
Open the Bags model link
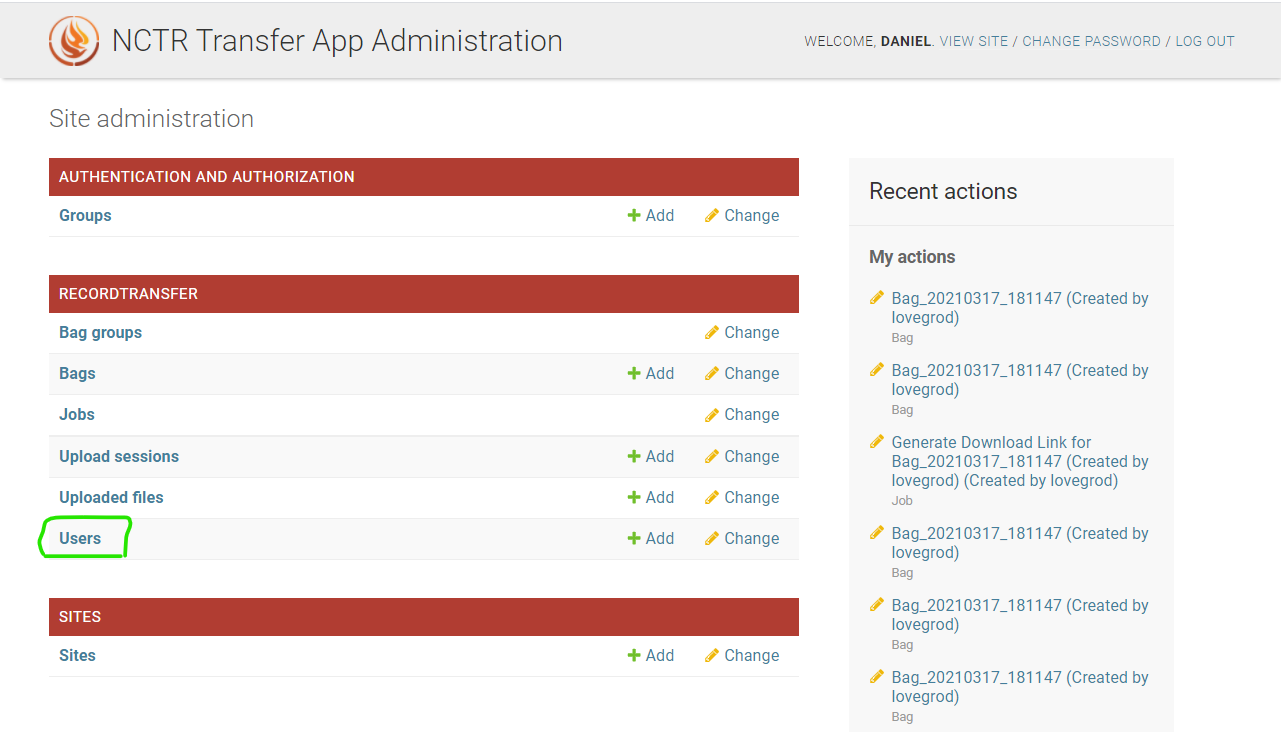click(77, 373)
